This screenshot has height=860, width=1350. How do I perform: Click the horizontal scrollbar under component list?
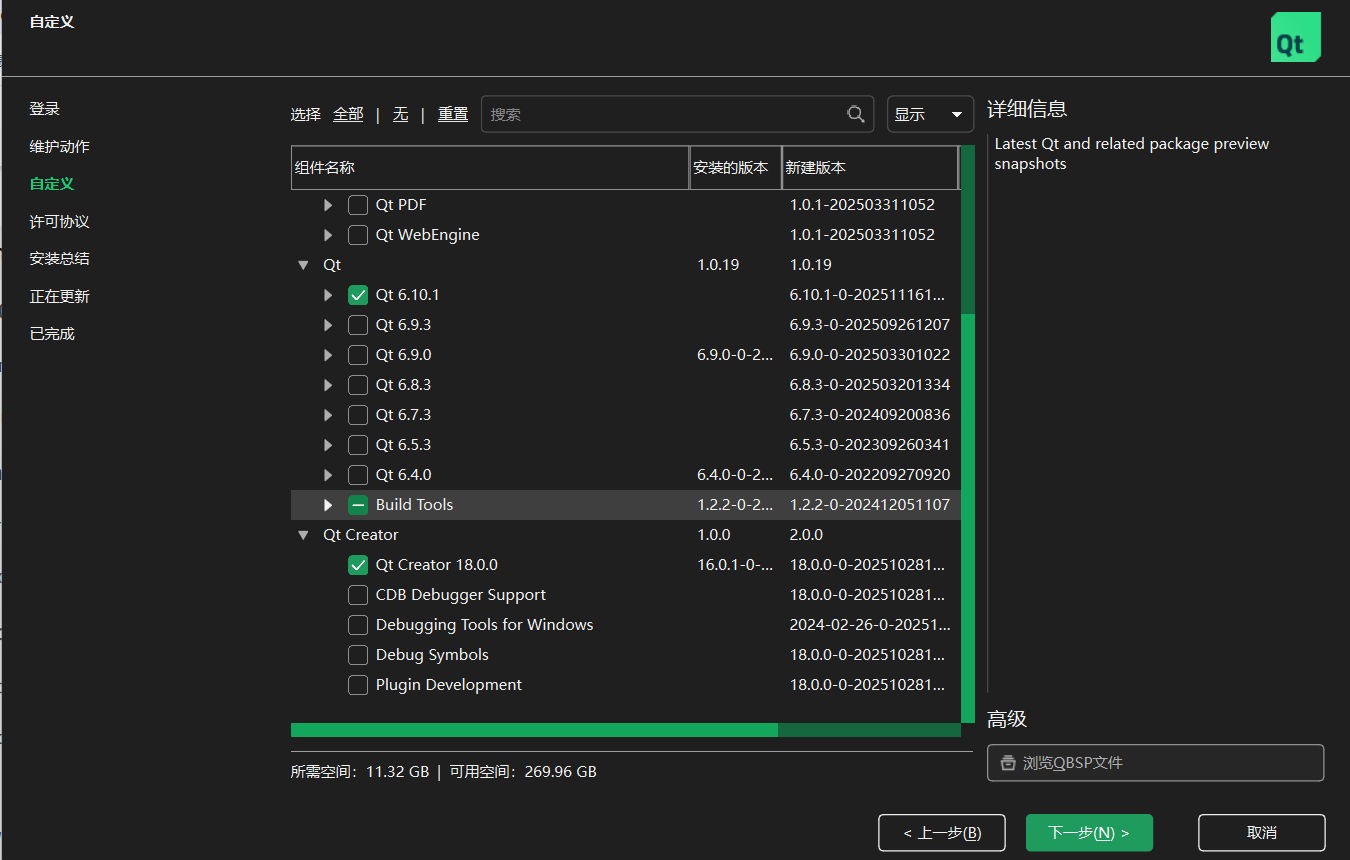(x=534, y=730)
